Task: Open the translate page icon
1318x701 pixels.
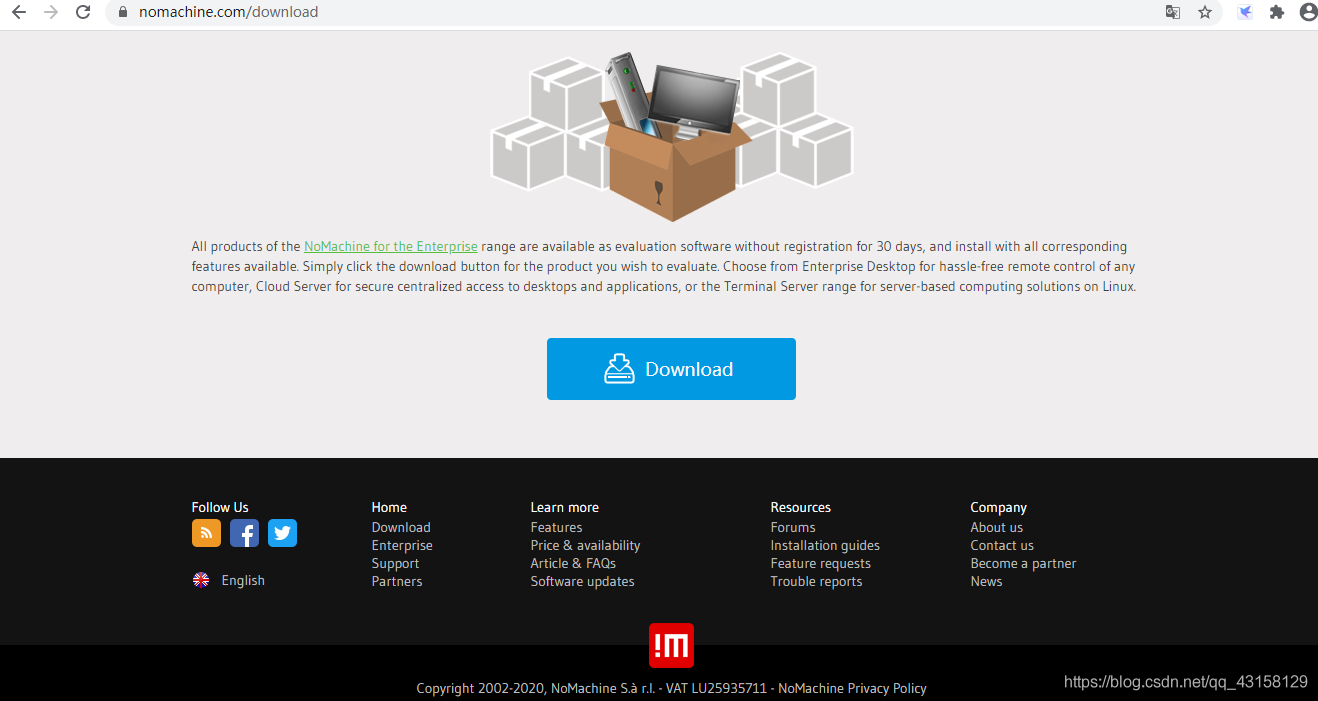Action: click(1173, 12)
